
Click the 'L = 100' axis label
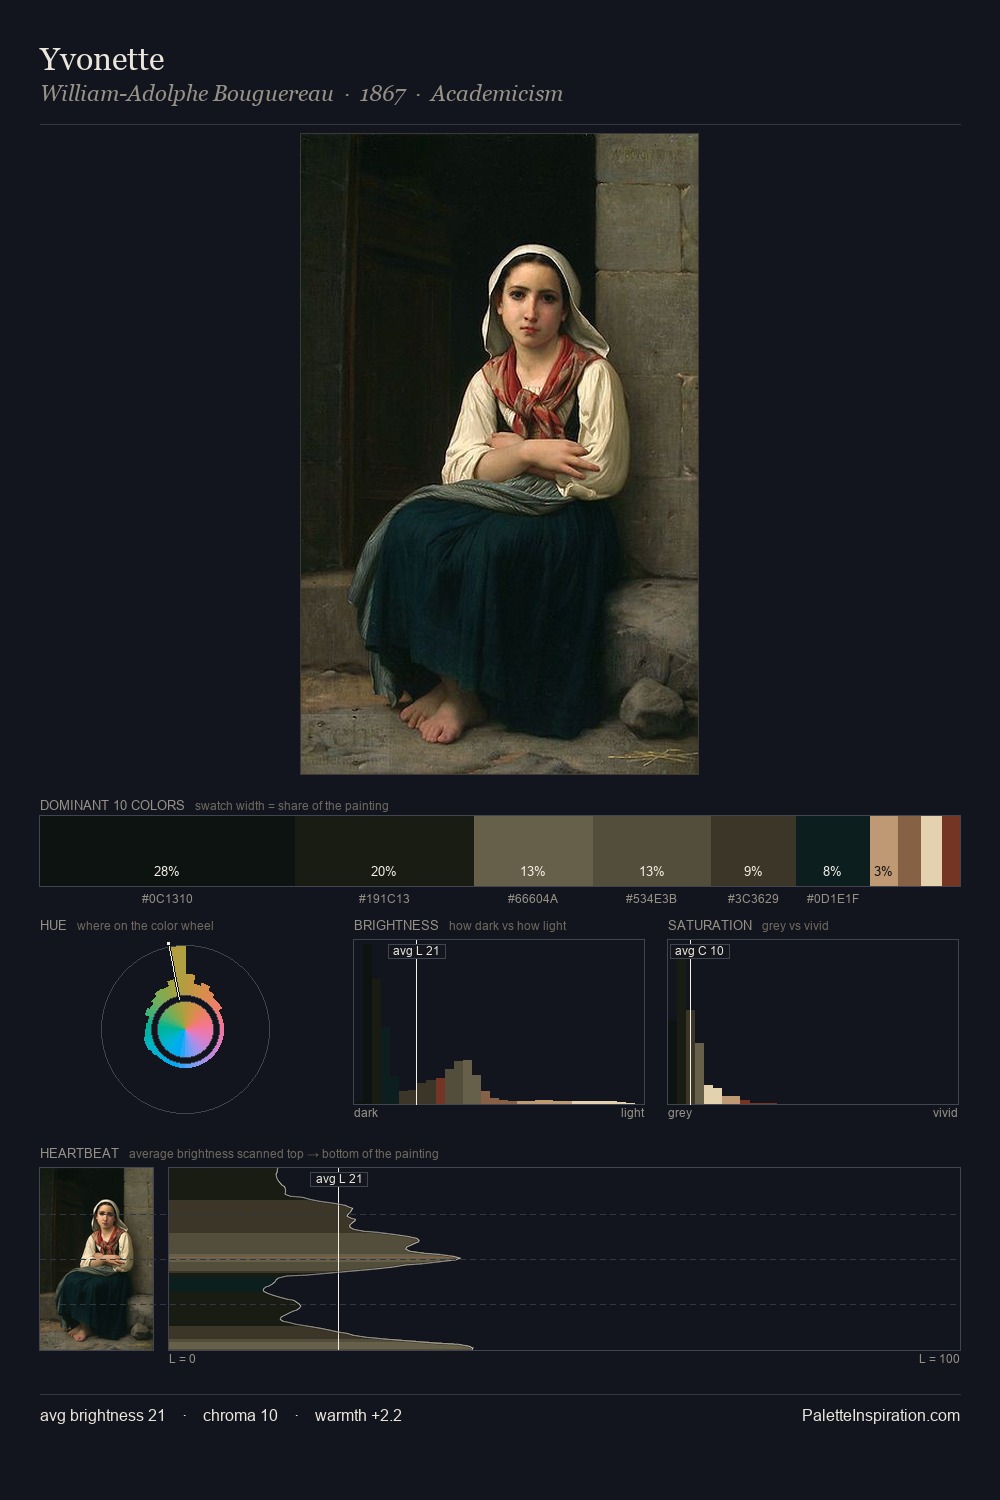click(x=939, y=1359)
